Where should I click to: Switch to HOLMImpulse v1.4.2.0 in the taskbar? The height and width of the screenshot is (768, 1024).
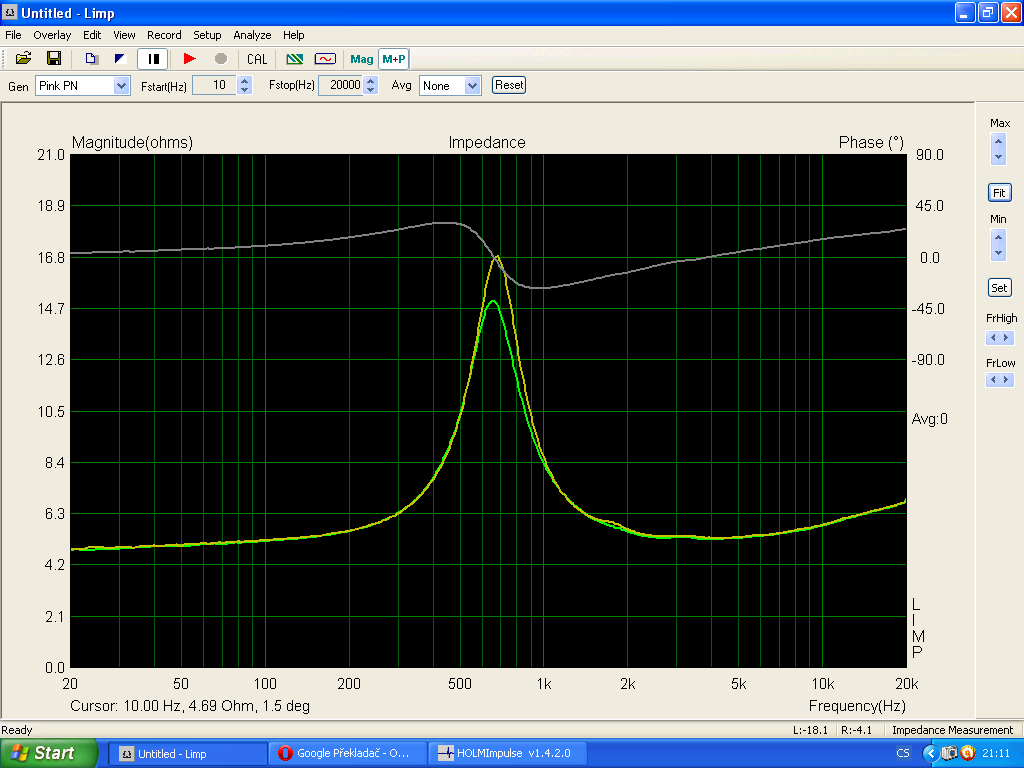508,754
